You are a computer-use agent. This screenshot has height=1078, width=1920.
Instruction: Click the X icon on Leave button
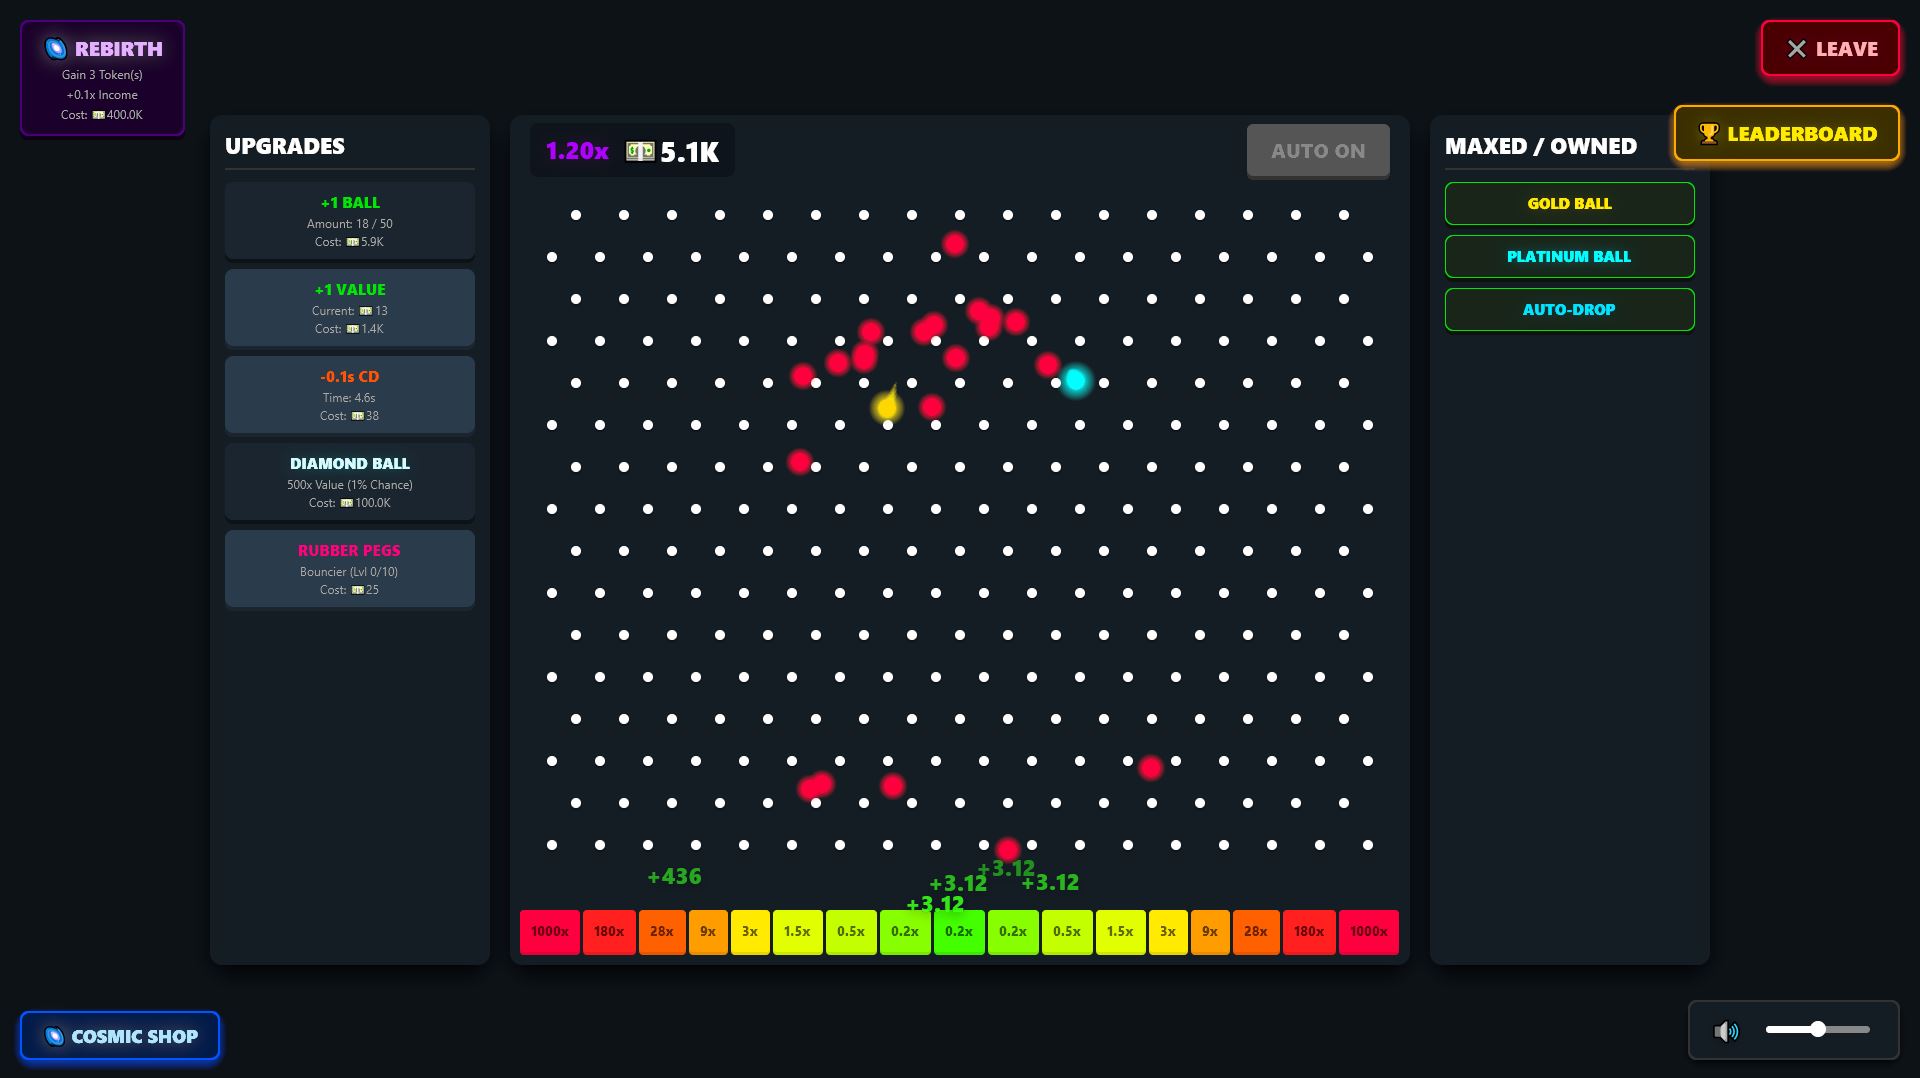coord(1796,49)
